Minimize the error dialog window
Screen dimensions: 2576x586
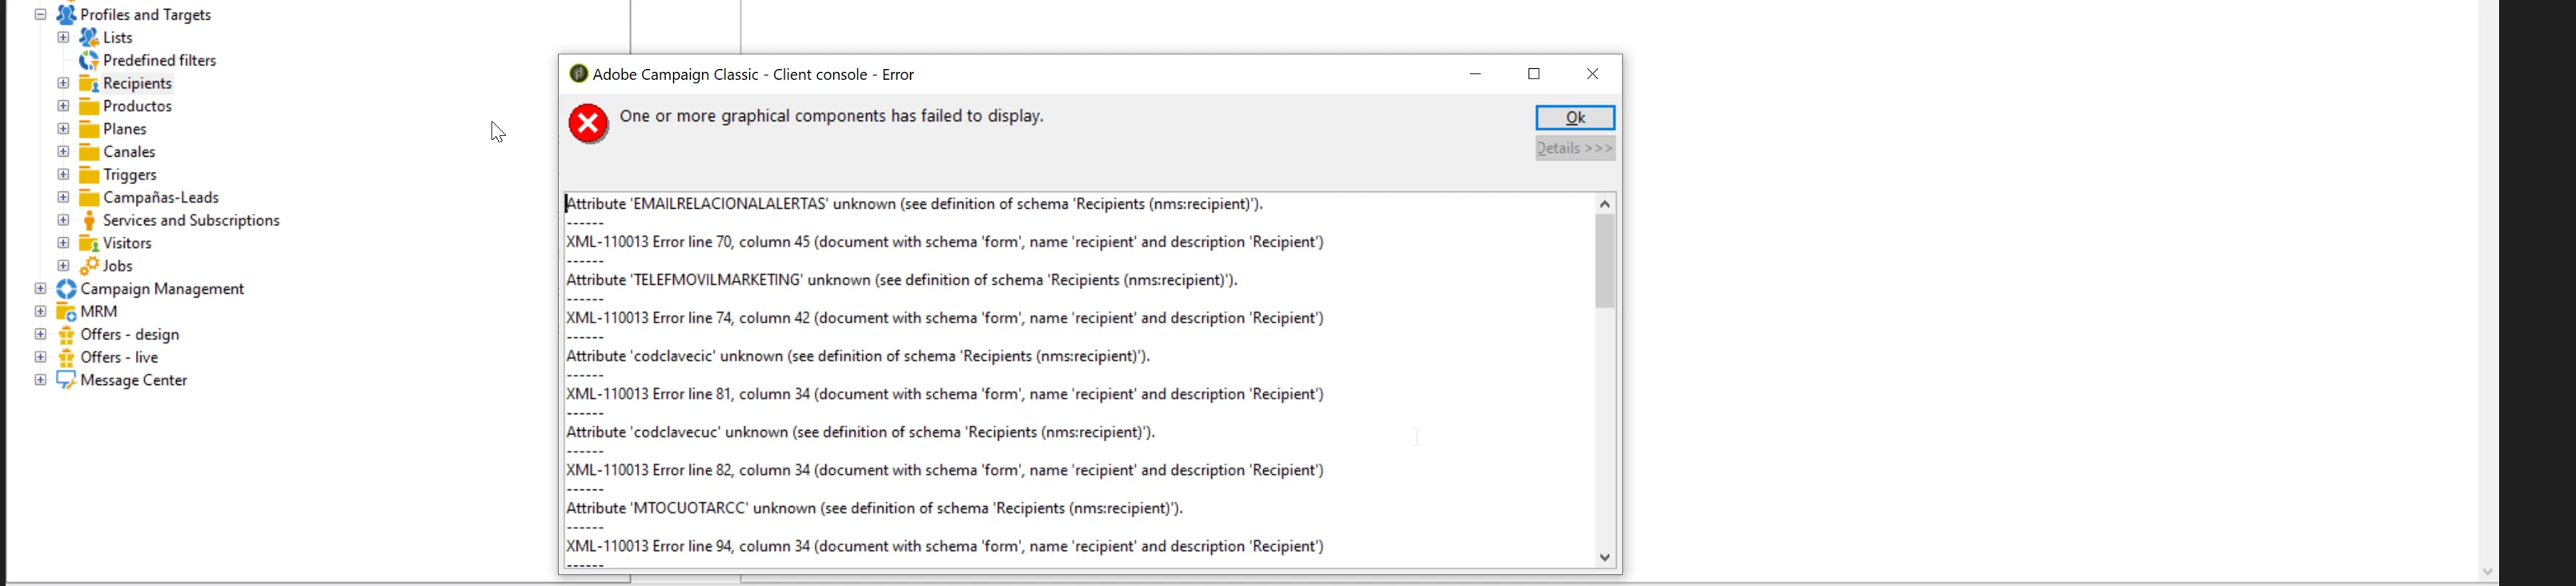pos(1476,74)
